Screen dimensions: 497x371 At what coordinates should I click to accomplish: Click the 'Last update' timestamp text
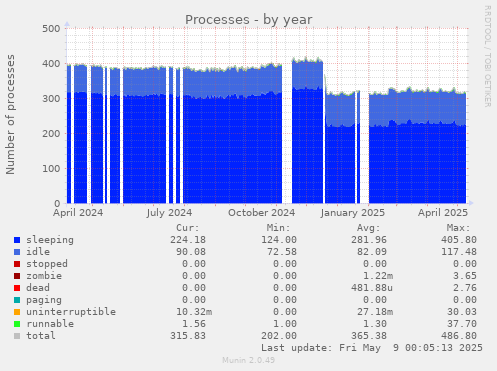372,348
